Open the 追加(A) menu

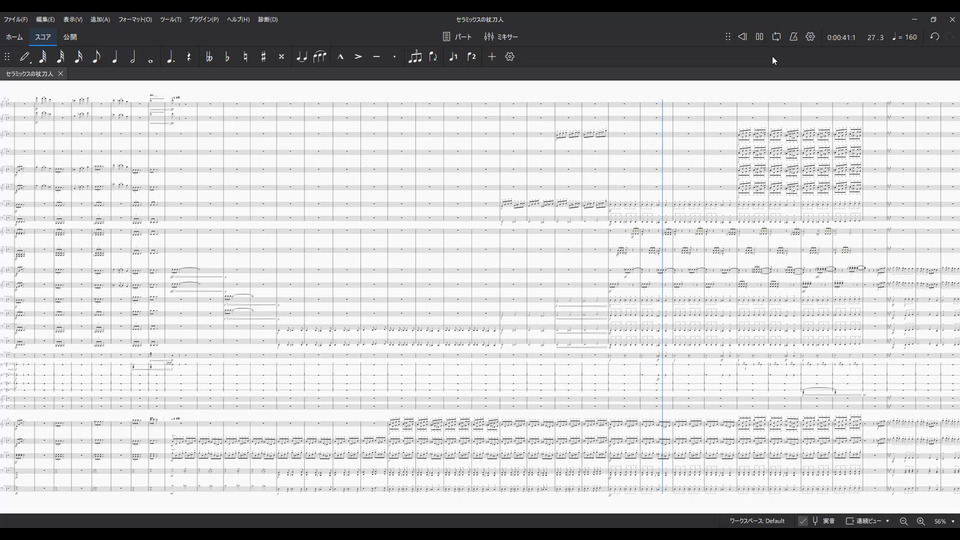[x=100, y=20]
